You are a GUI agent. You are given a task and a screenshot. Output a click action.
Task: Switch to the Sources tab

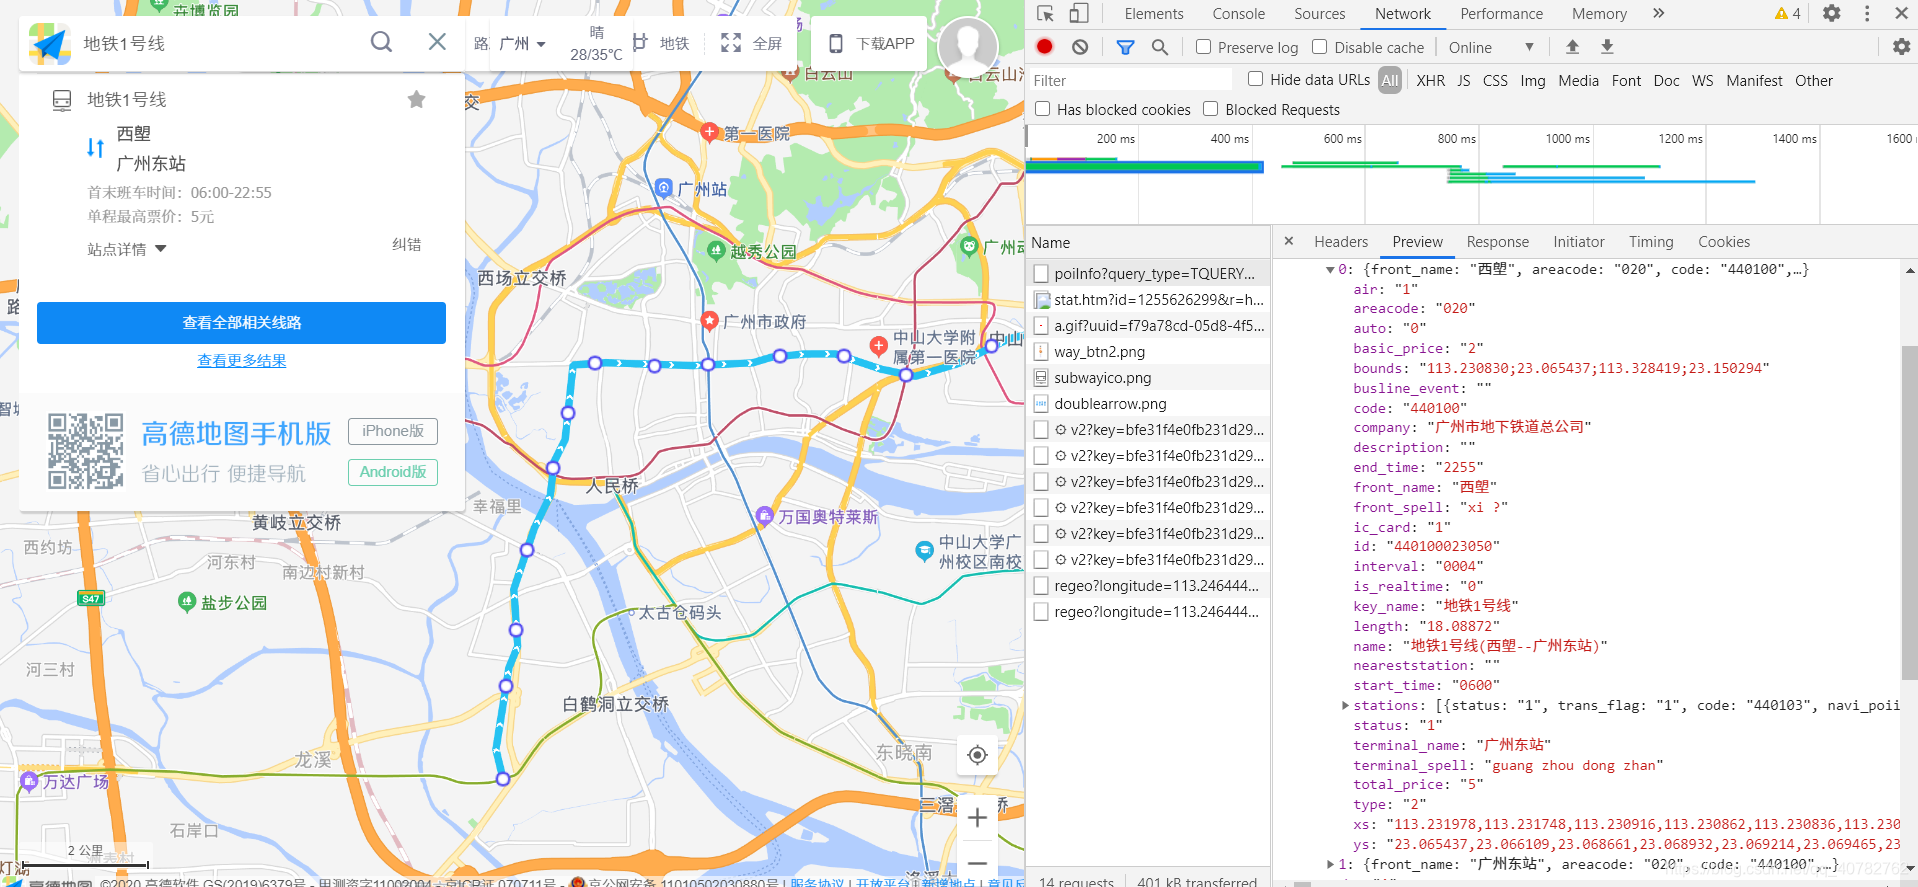click(x=1319, y=14)
